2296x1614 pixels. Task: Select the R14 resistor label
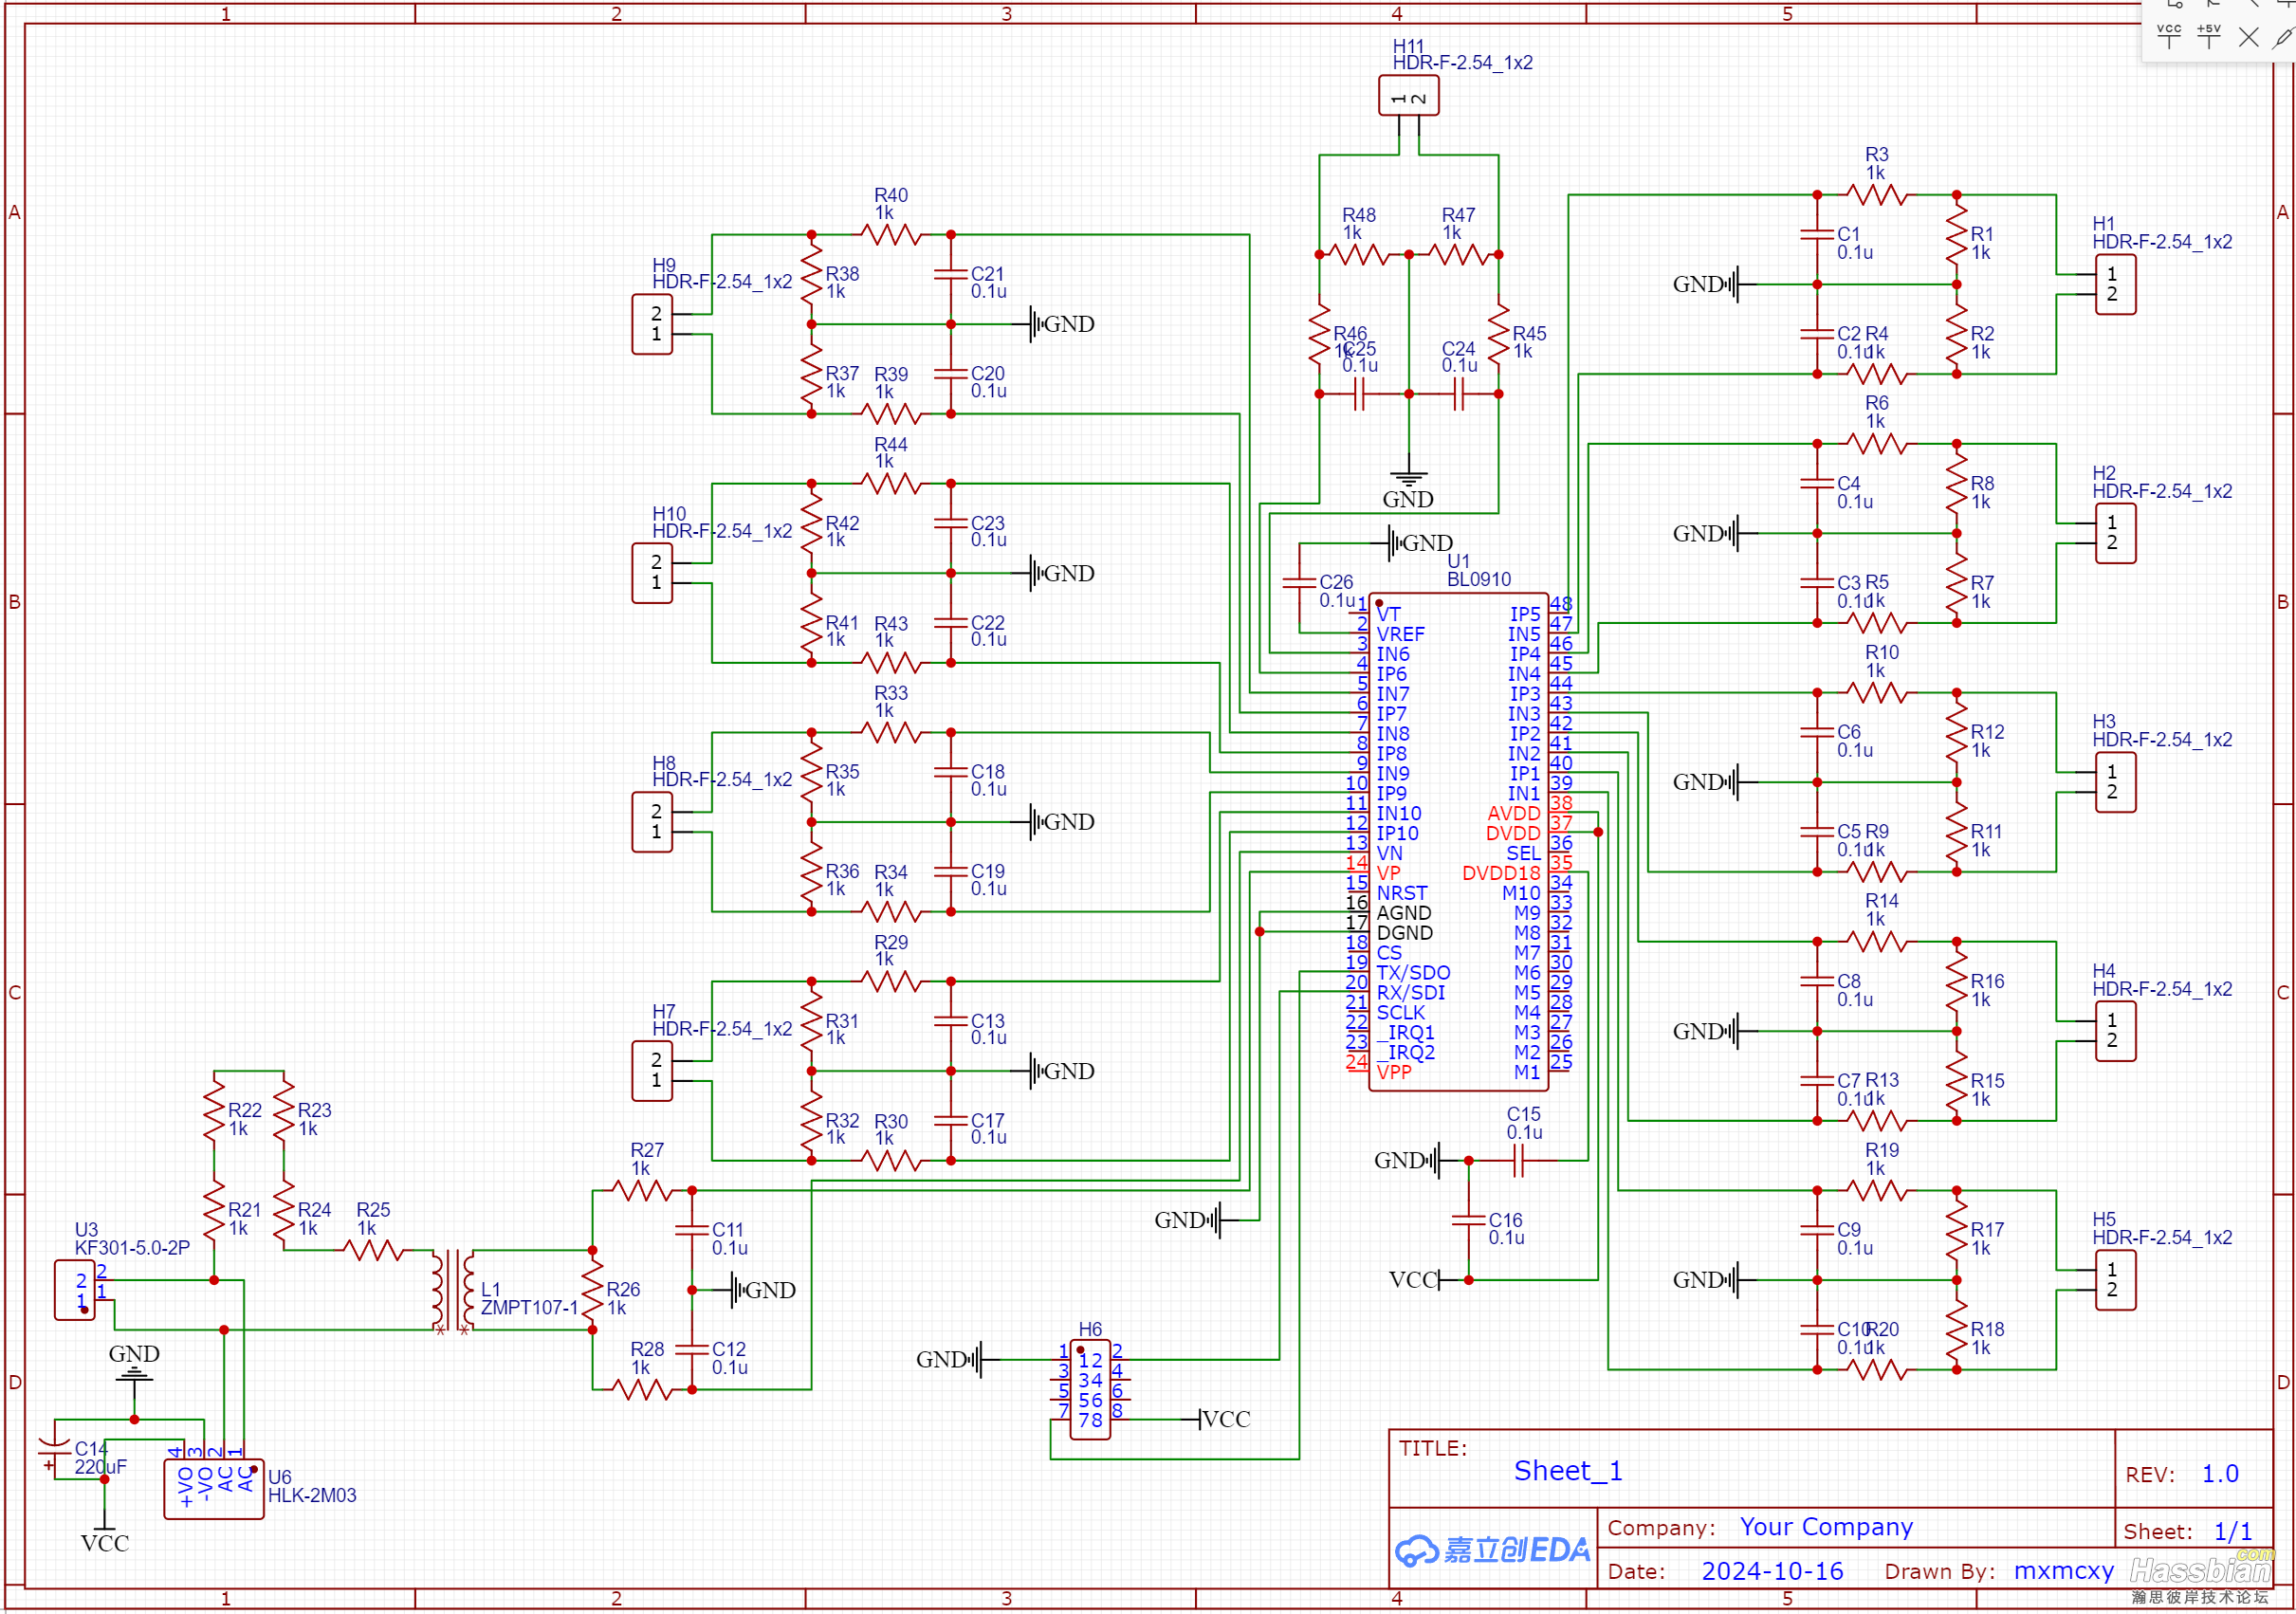click(x=1882, y=901)
